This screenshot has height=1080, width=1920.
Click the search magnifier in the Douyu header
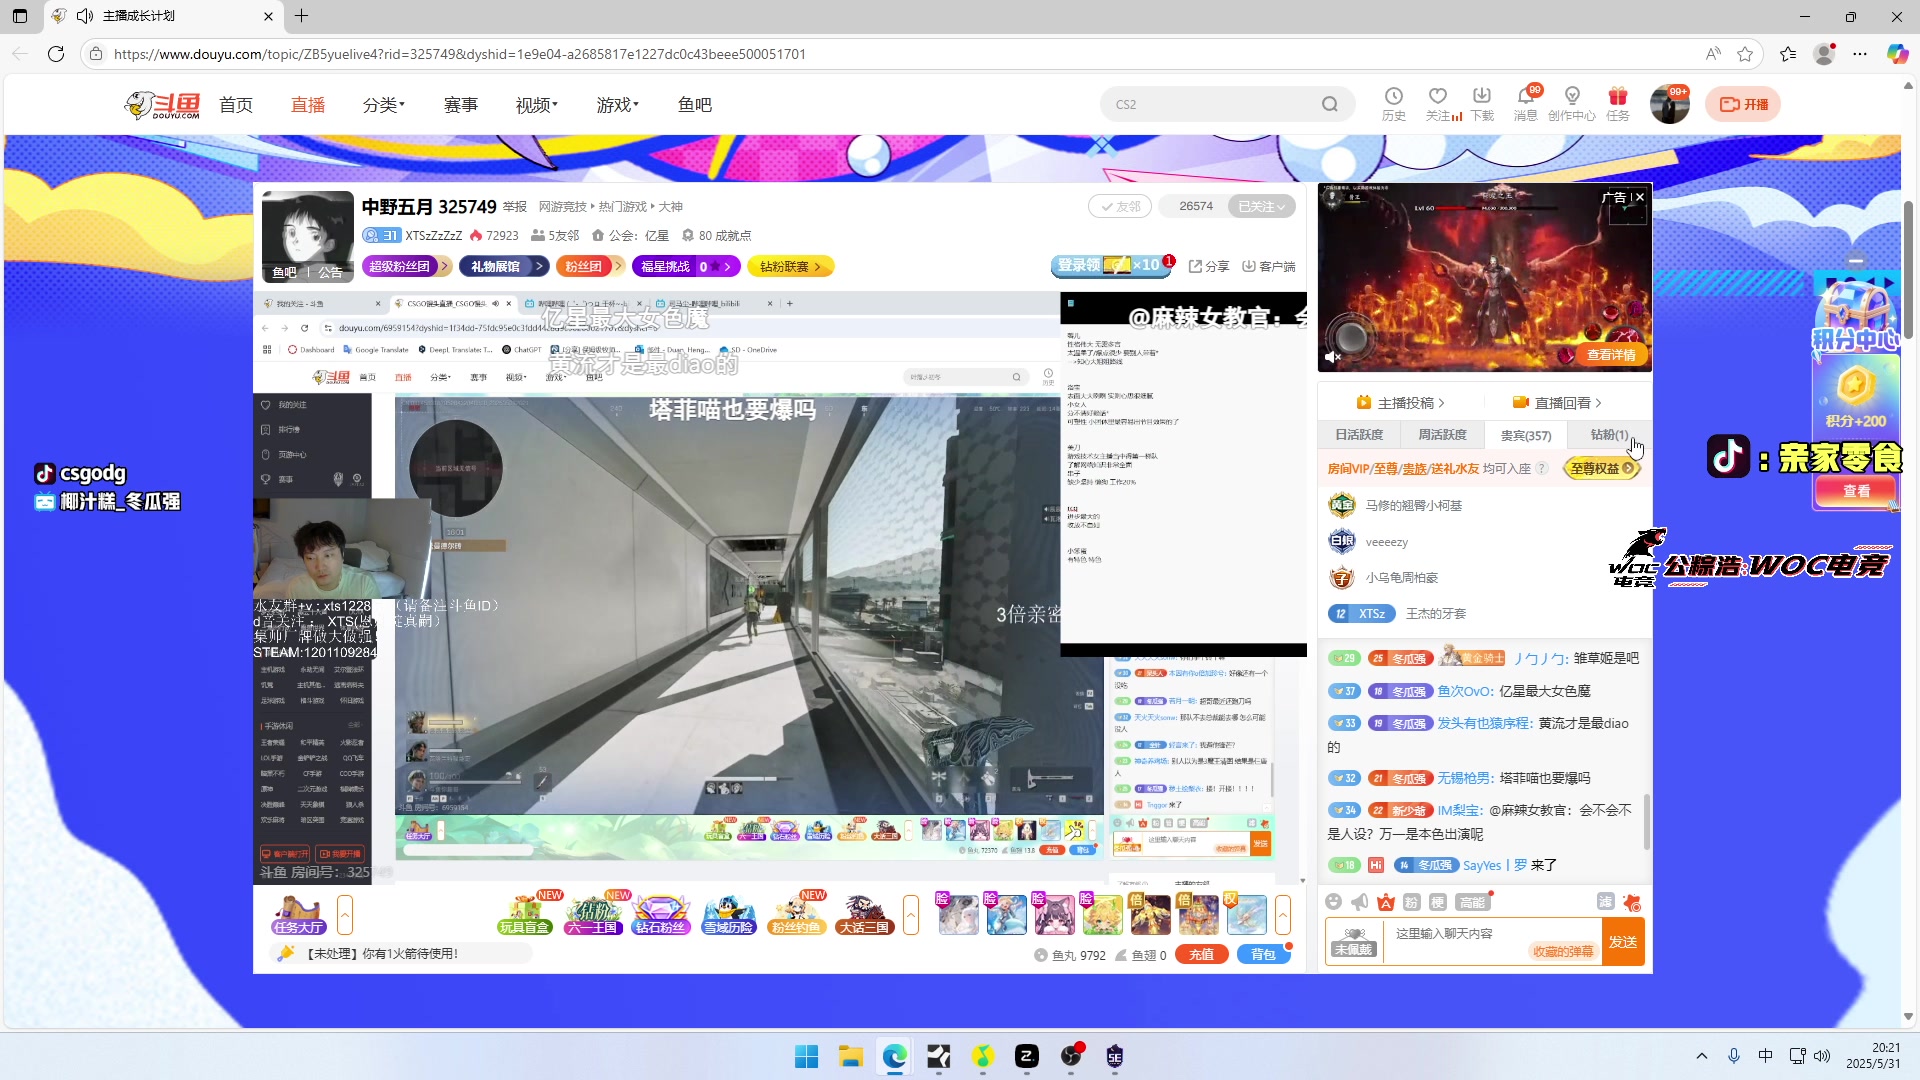pyautogui.click(x=1329, y=104)
